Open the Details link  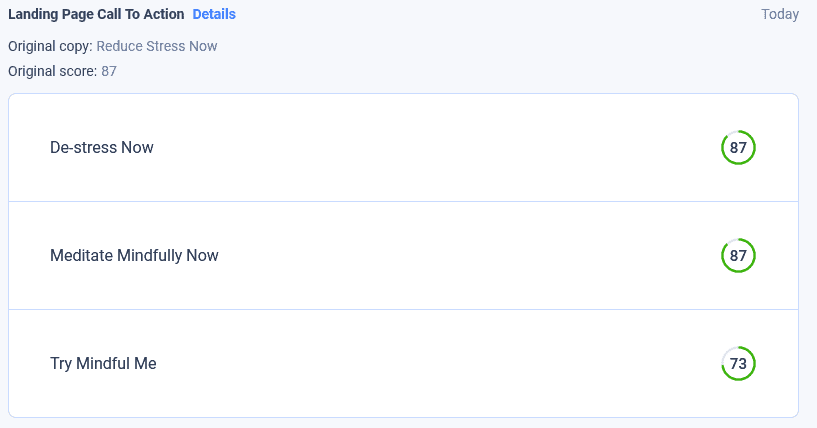pyautogui.click(x=214, y=15)
